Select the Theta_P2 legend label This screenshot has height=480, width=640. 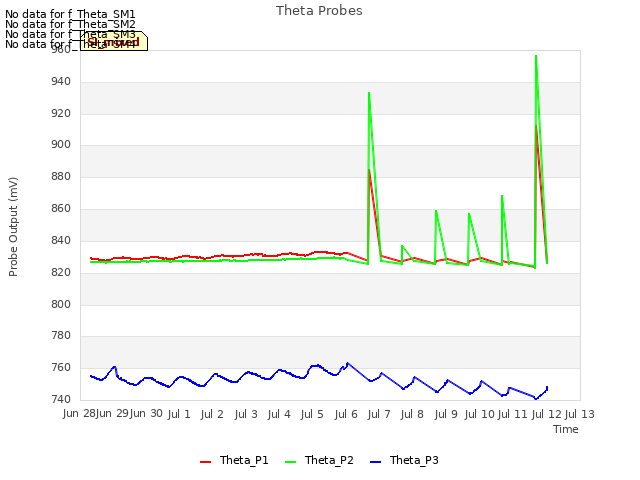[x=329, y=460]
